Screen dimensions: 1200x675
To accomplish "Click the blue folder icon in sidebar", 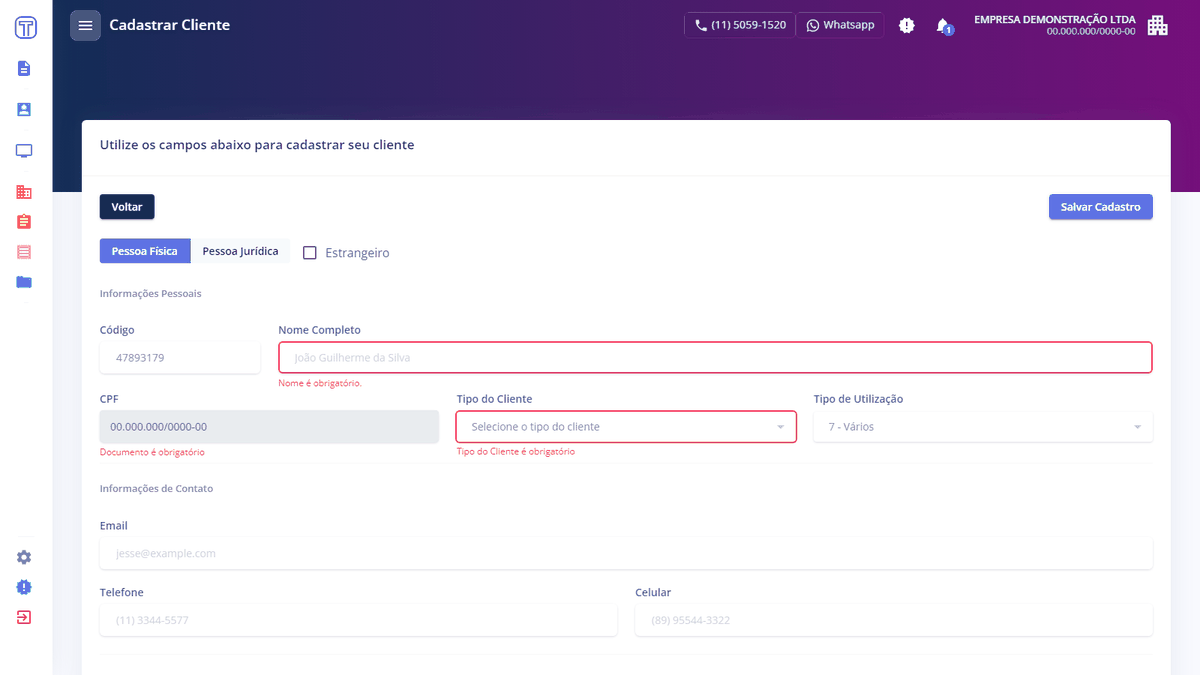I will [24, 282].
